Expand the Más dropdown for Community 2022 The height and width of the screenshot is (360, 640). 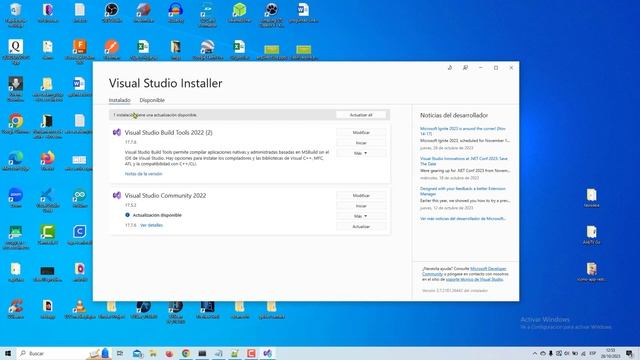(361, 216)
